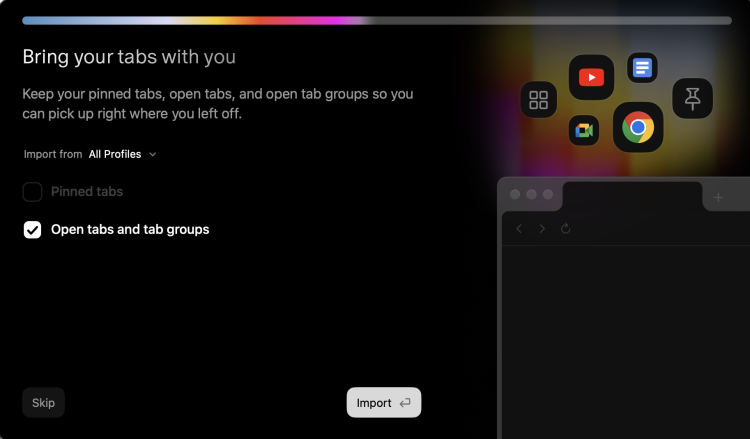Select the dark tab in browser mockup
Image resolution: width=750 pixels, height=439 pixels.
[631, 196]
